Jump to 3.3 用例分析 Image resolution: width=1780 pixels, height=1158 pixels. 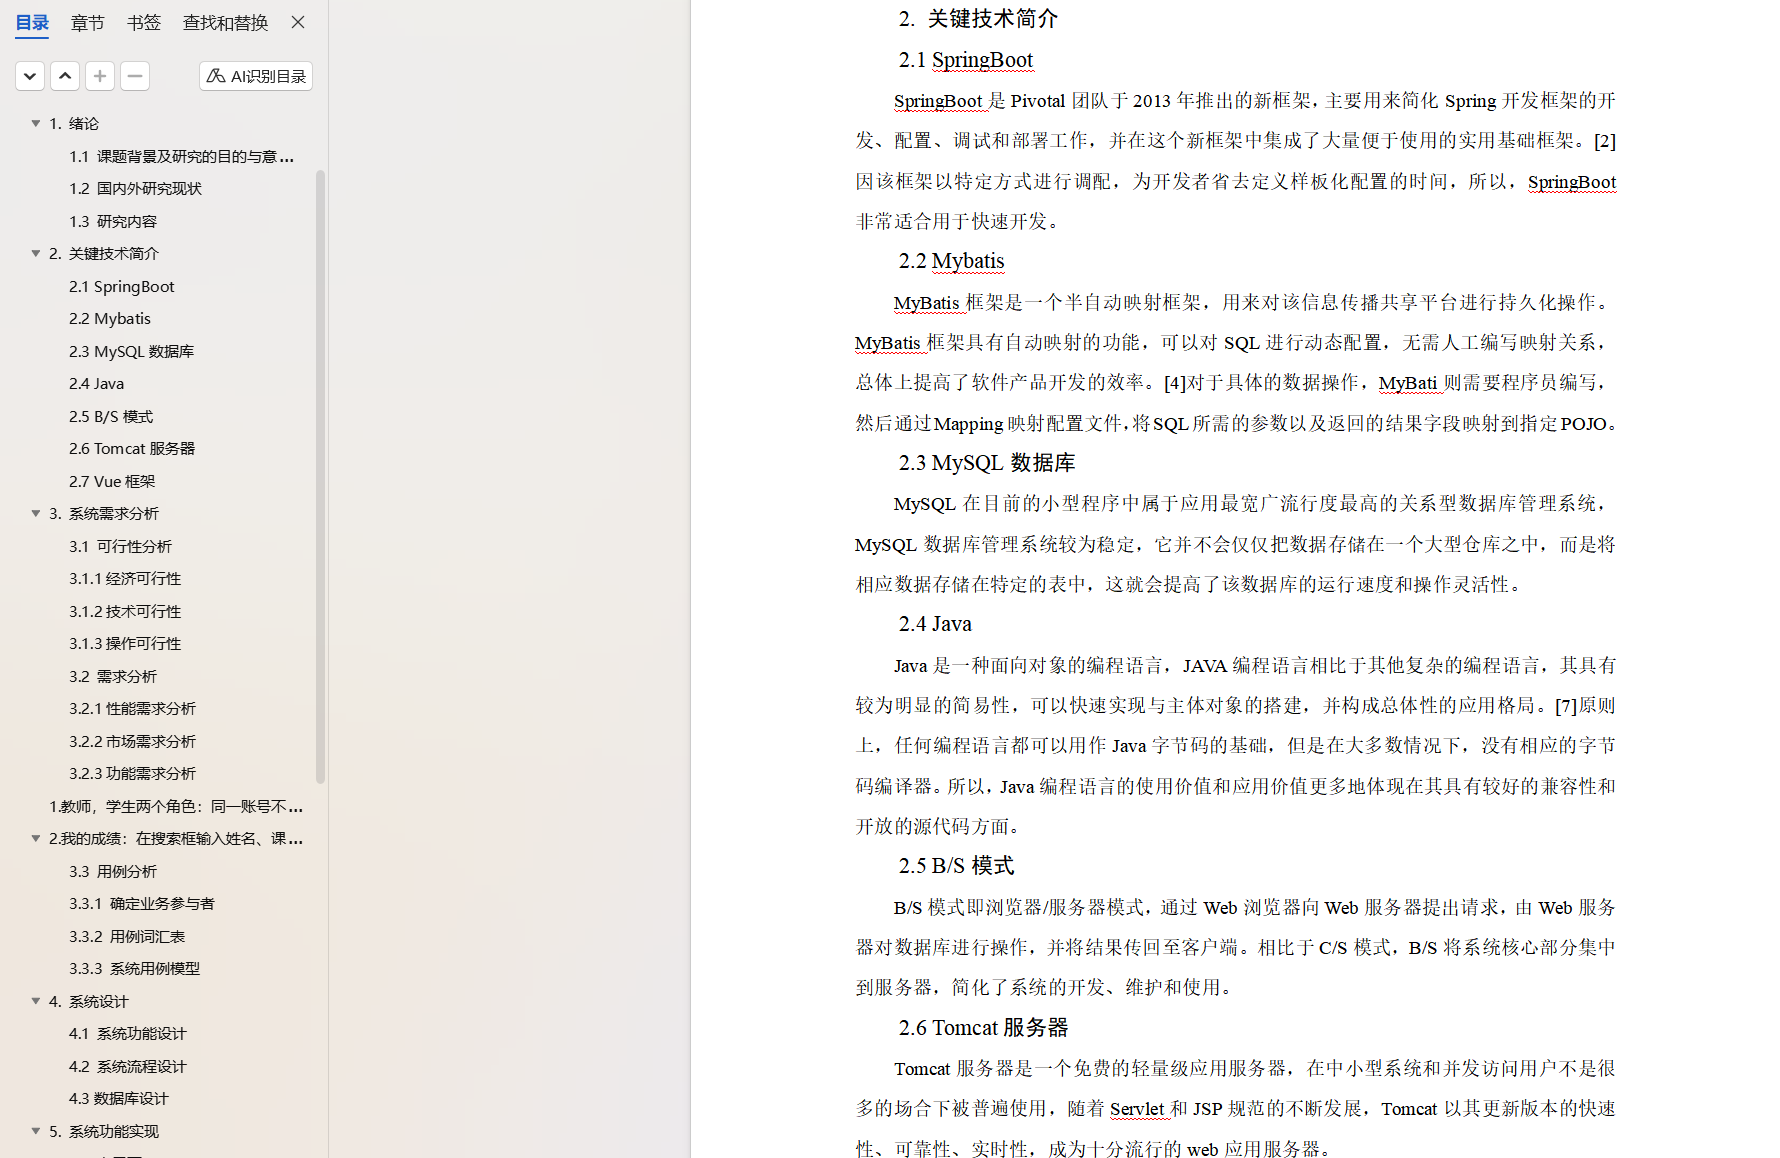point(113,871)
